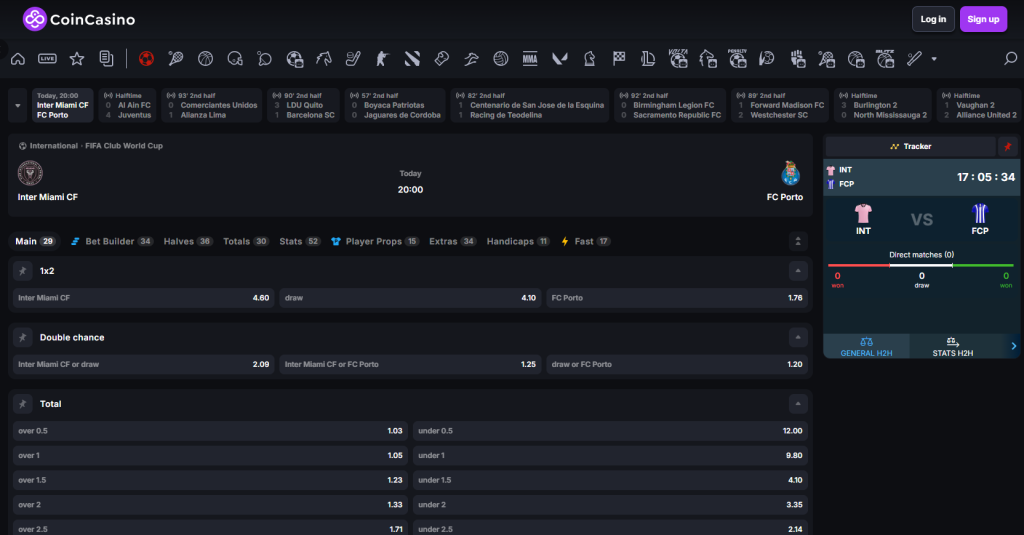Viewport: 1024px width, 535px height.
Task: Select the Baseball bat icon
Action: pyautogui.click(x=914, y=59)
